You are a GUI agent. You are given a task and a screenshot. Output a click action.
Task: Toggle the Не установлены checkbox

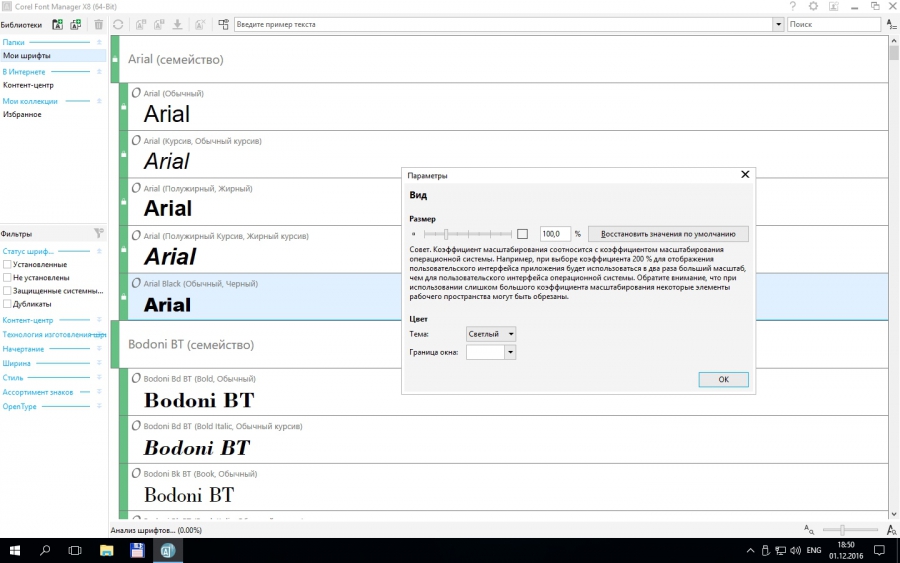pos(7,278)
